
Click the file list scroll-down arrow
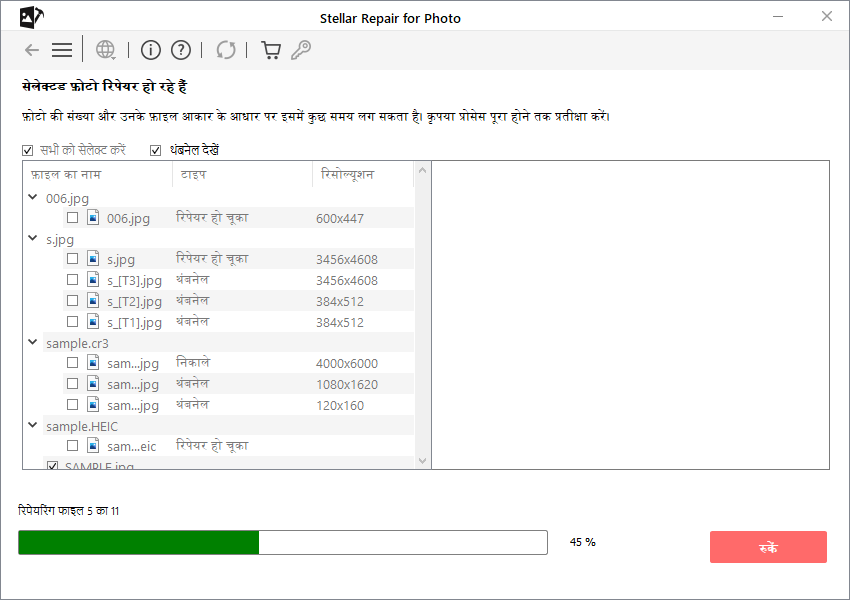click(x=422, y=461)
